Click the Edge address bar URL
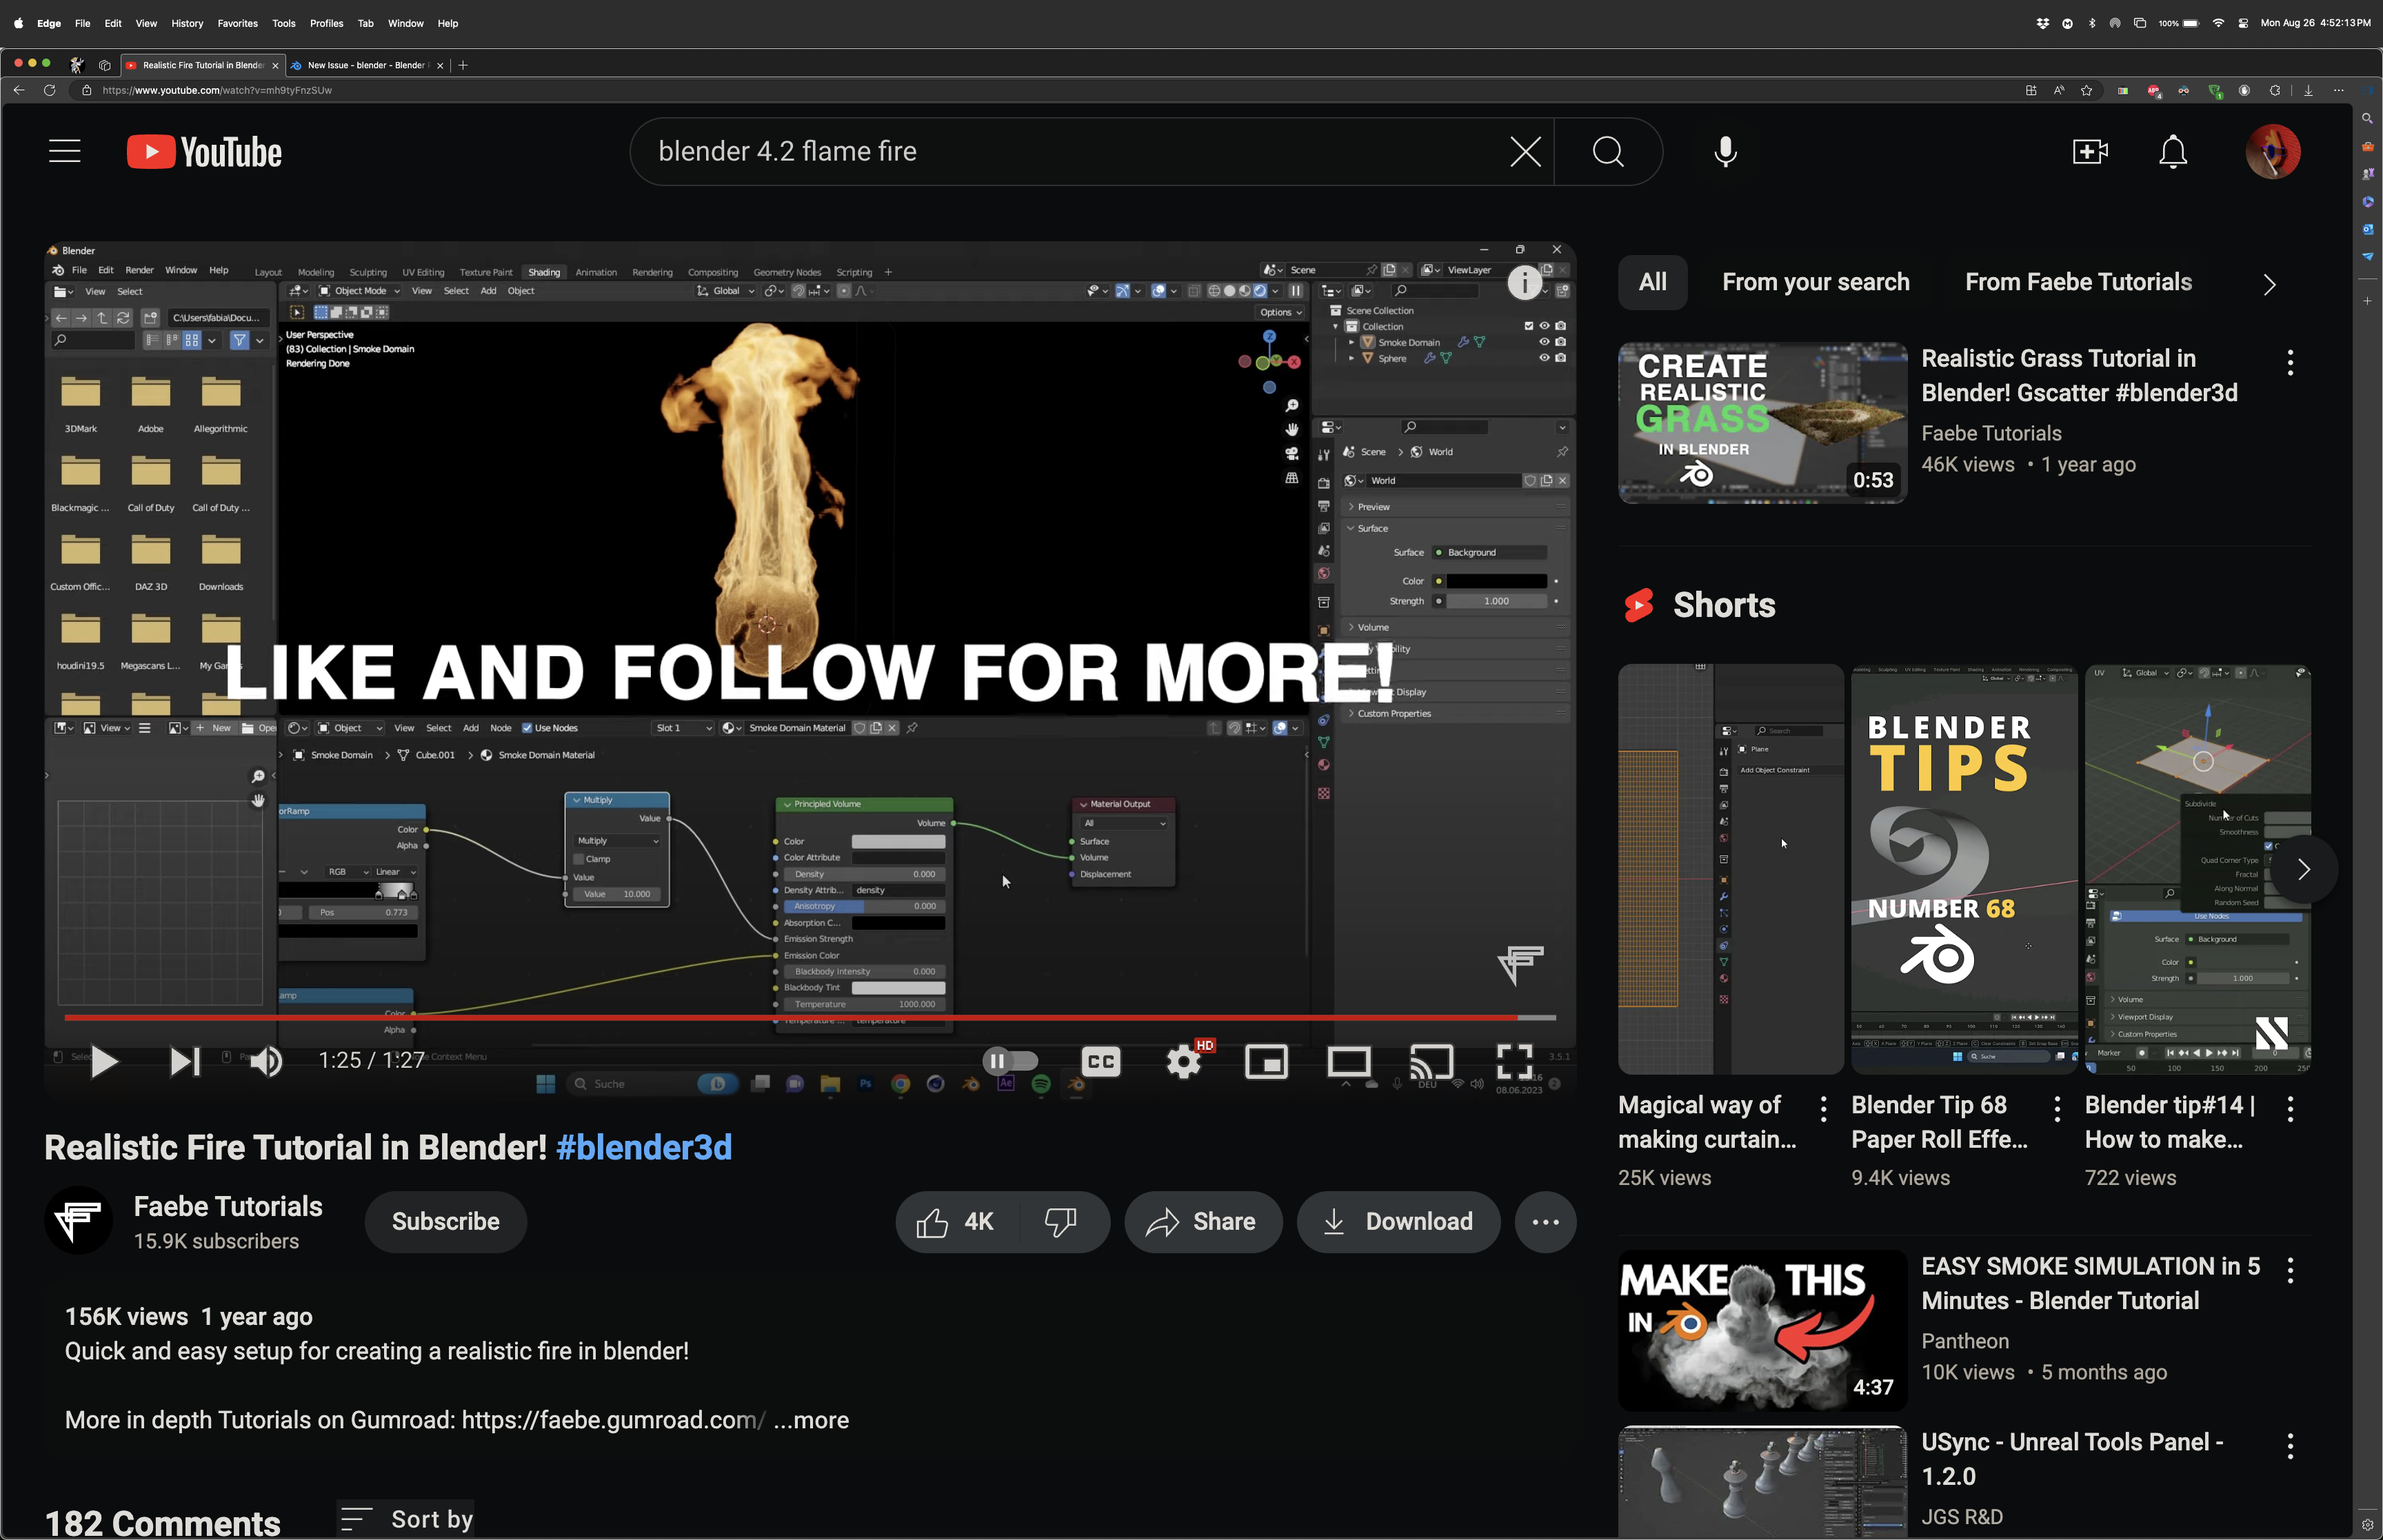 coord(217,90)
